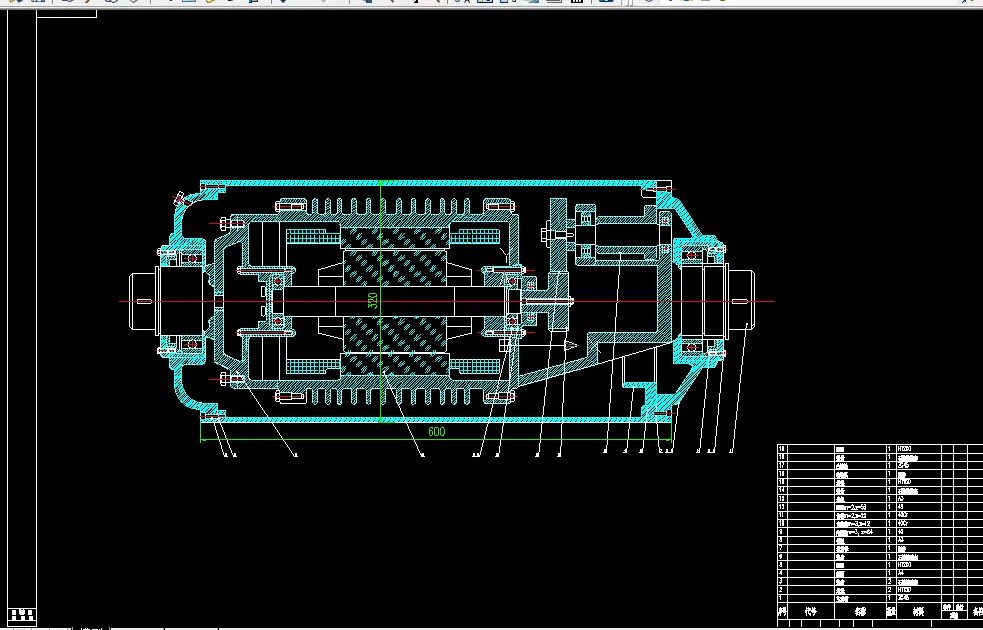
Task: Select the 600 length dimension text
Action: point(436,432)
